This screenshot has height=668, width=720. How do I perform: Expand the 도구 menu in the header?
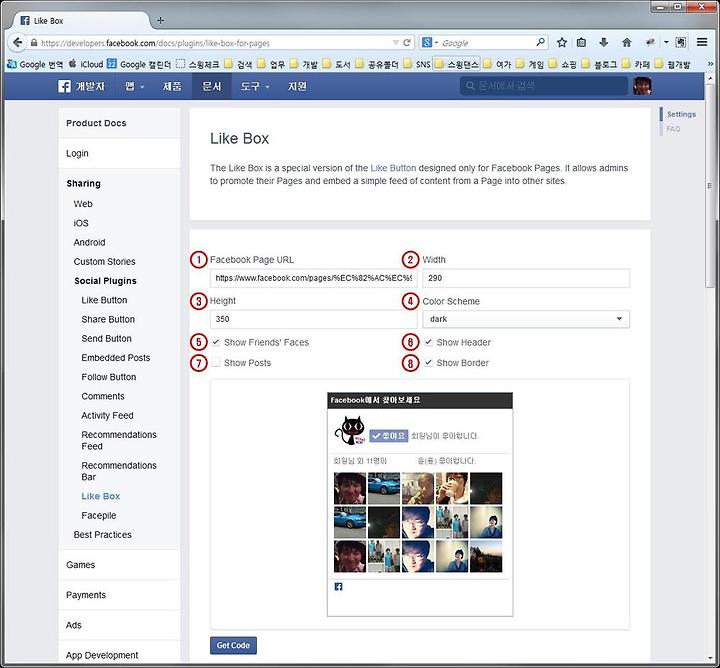(255, 86)
